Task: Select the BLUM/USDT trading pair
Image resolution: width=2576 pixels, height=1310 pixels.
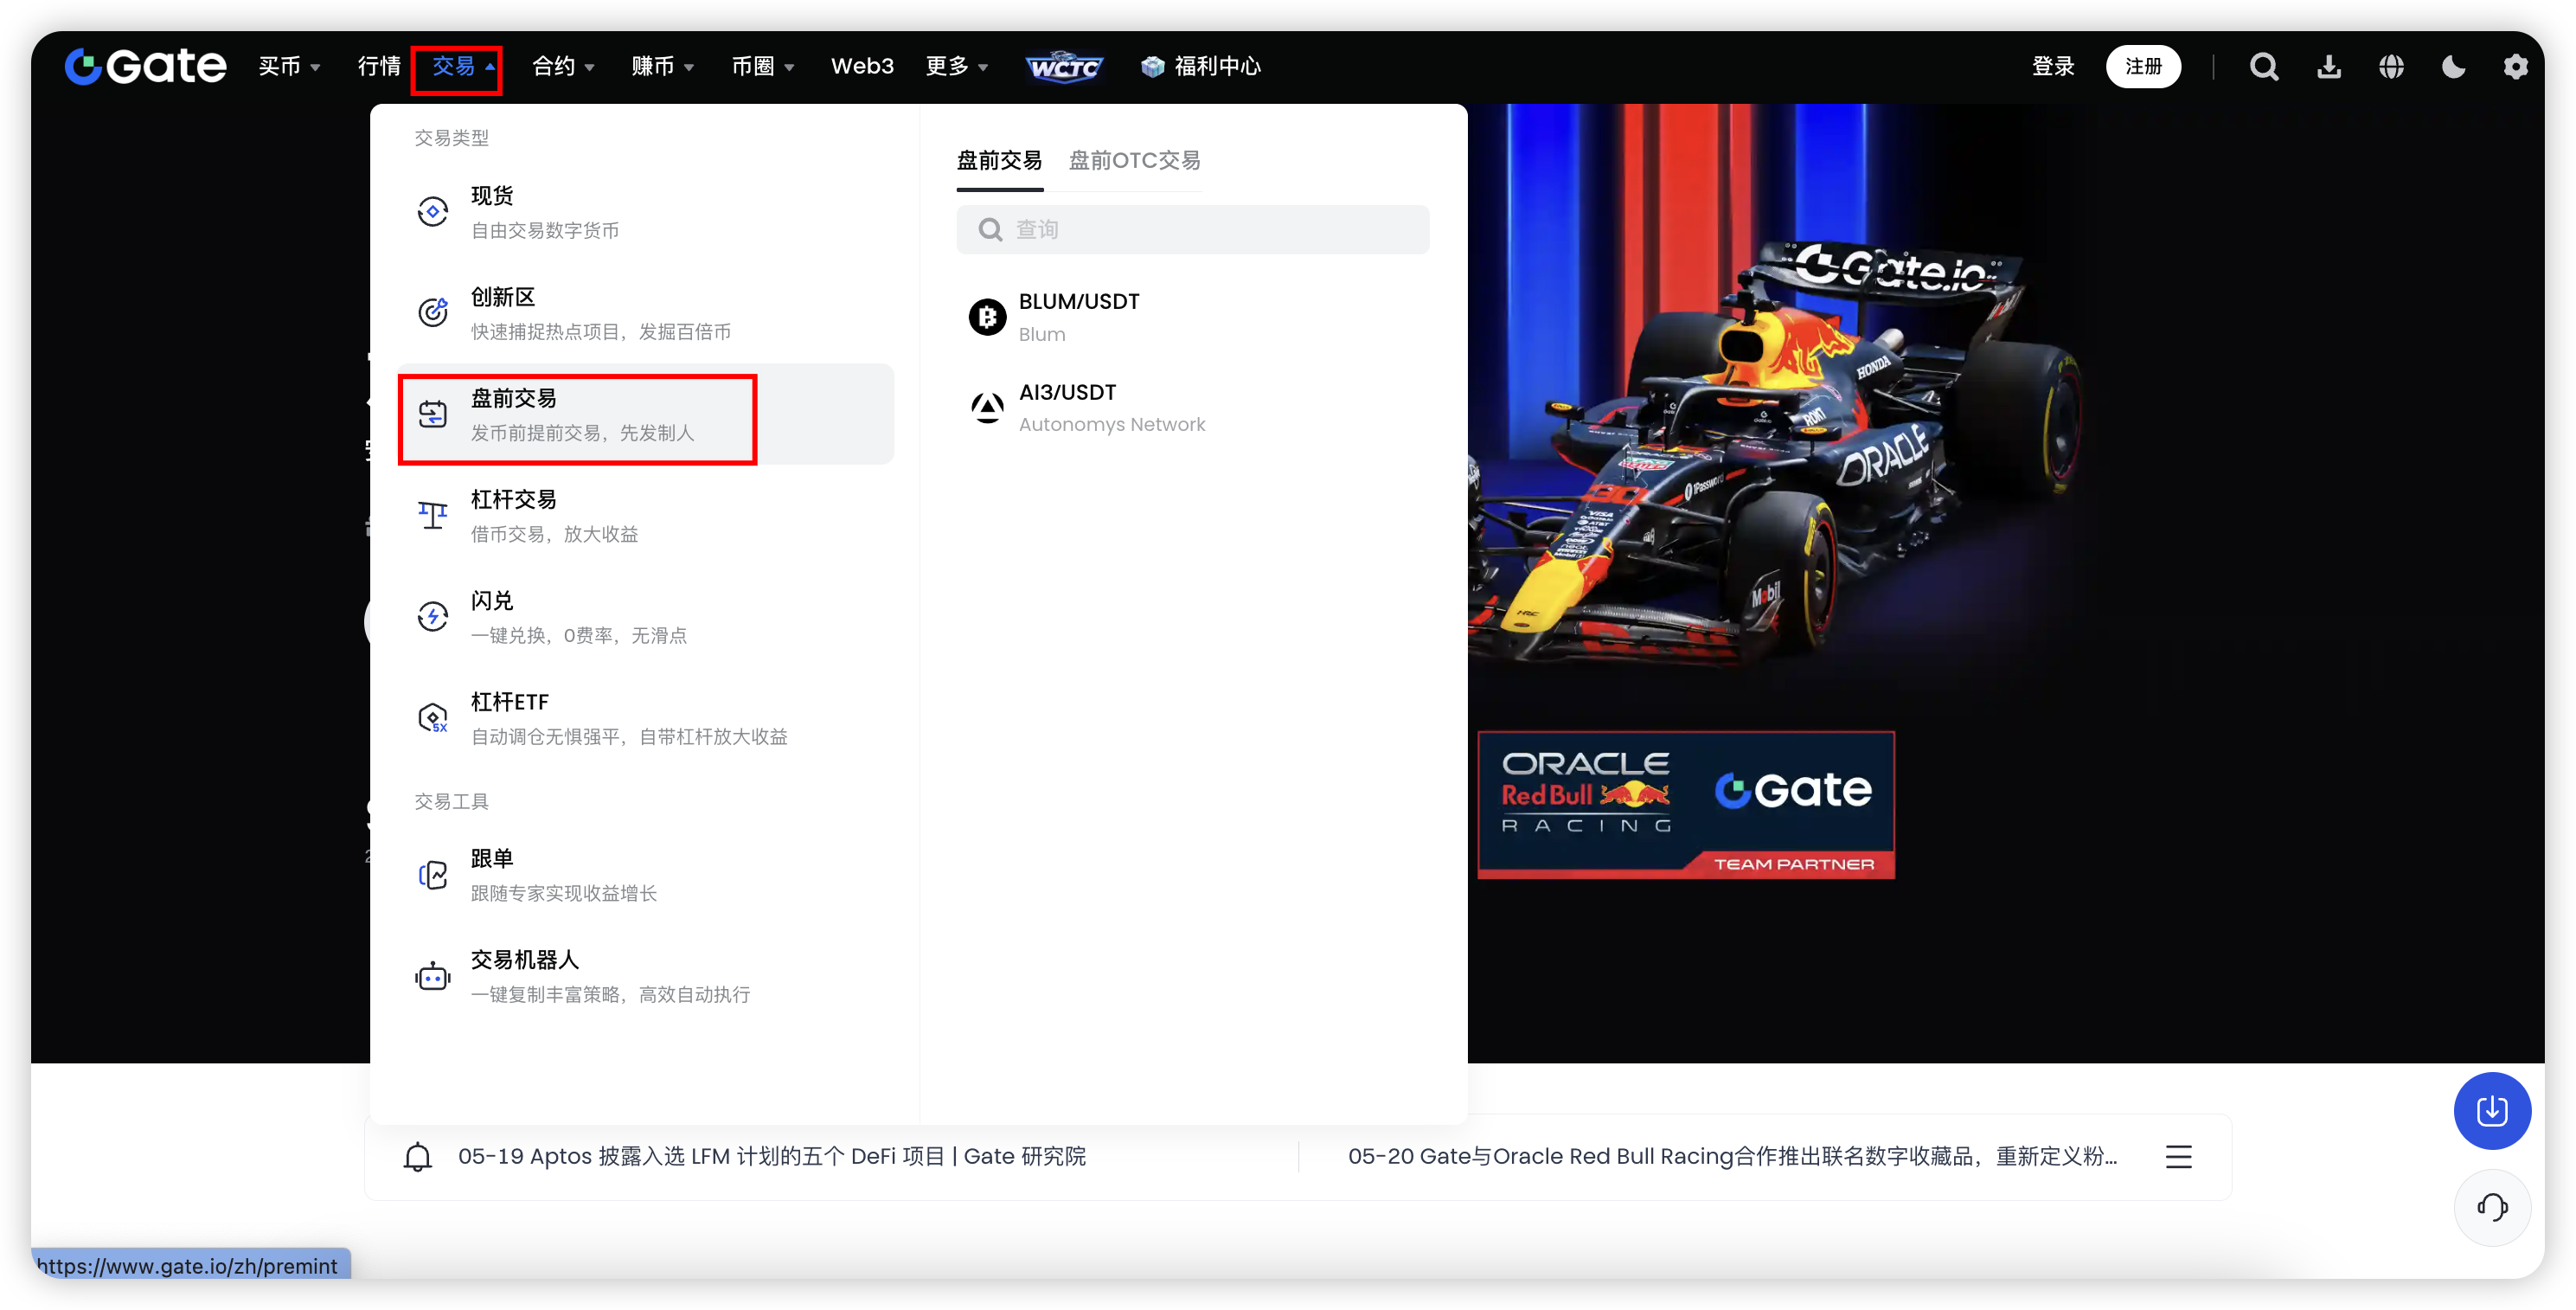Action: click(x=1079, y=316)
